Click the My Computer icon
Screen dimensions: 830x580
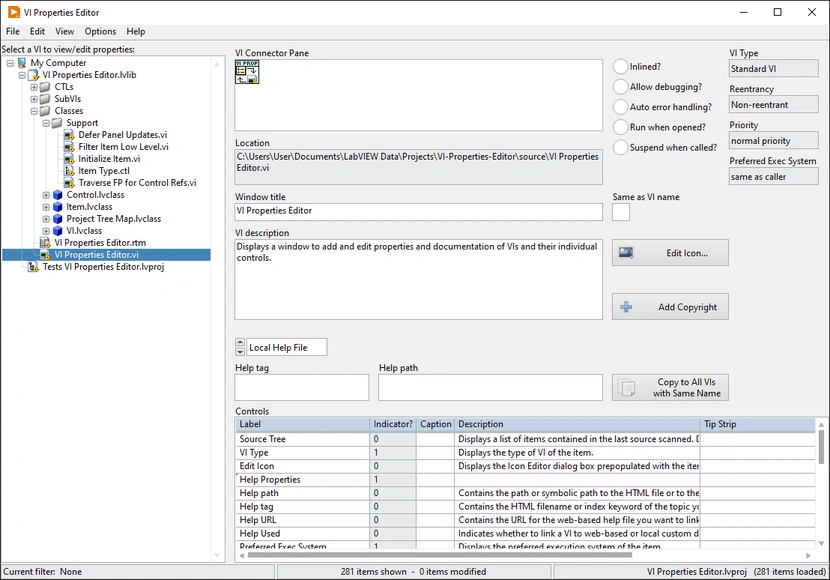(22, 62)
